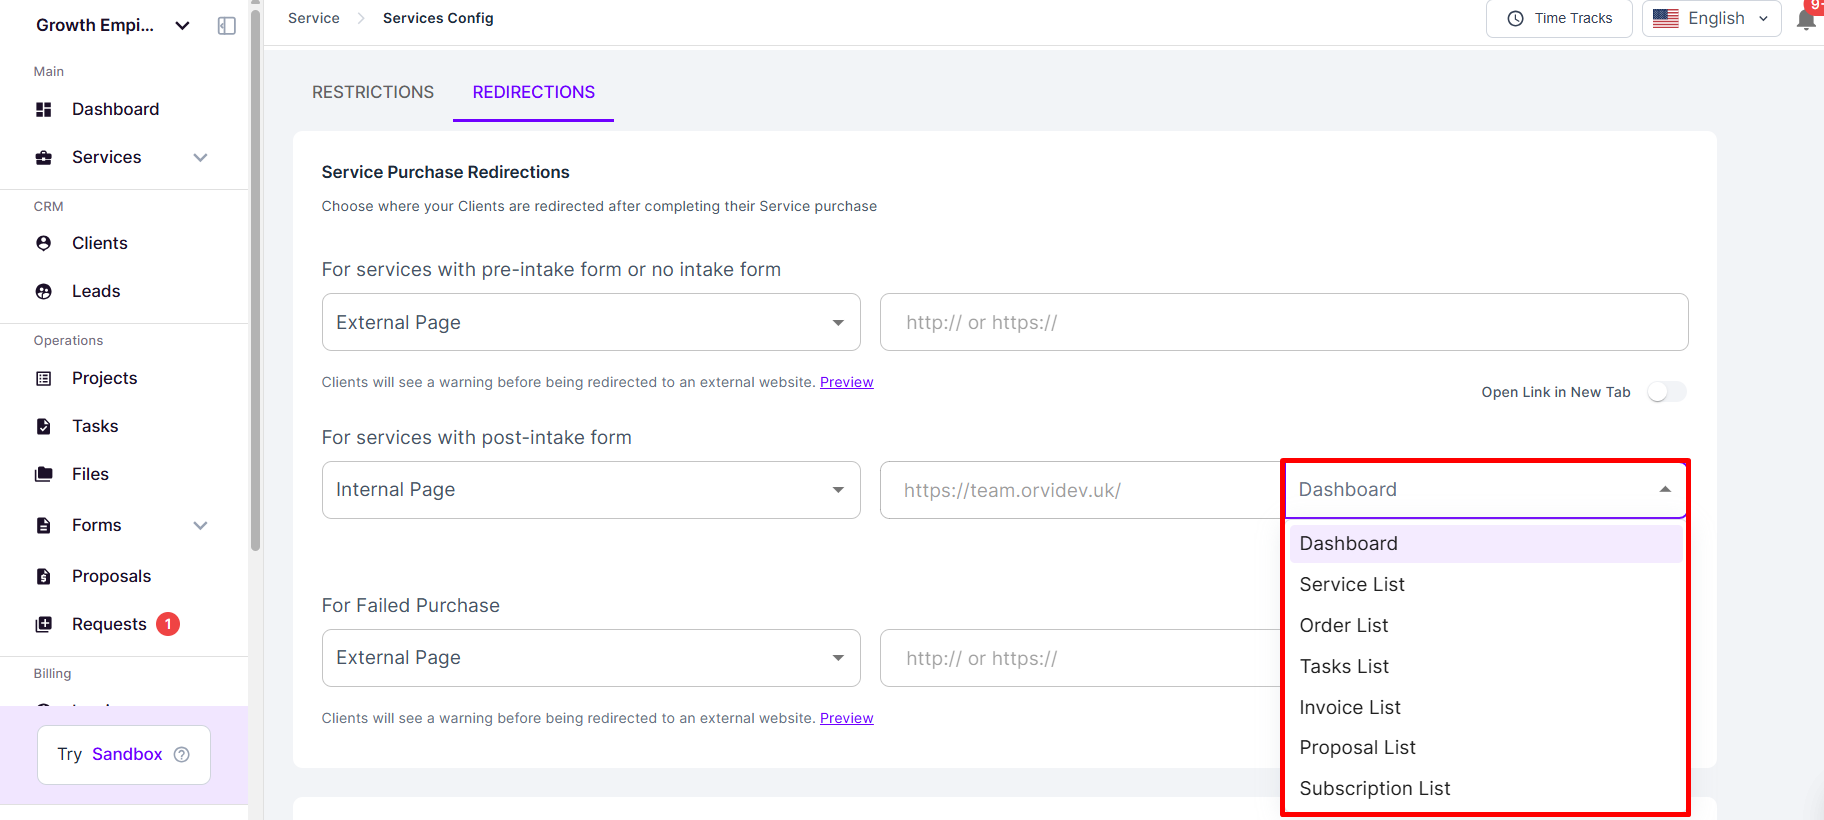Switch to the RESTRICTIONS tab
The image size is (1824, 820).
[x=373, y=92]
